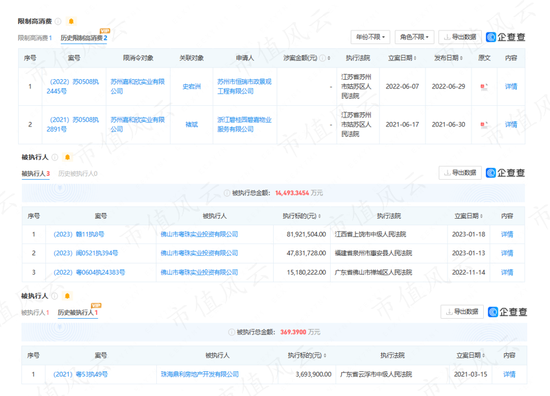Click info icon before 被执行总金额 14,493.3454 万元
The image size is (550, 396).
point(227,193)
